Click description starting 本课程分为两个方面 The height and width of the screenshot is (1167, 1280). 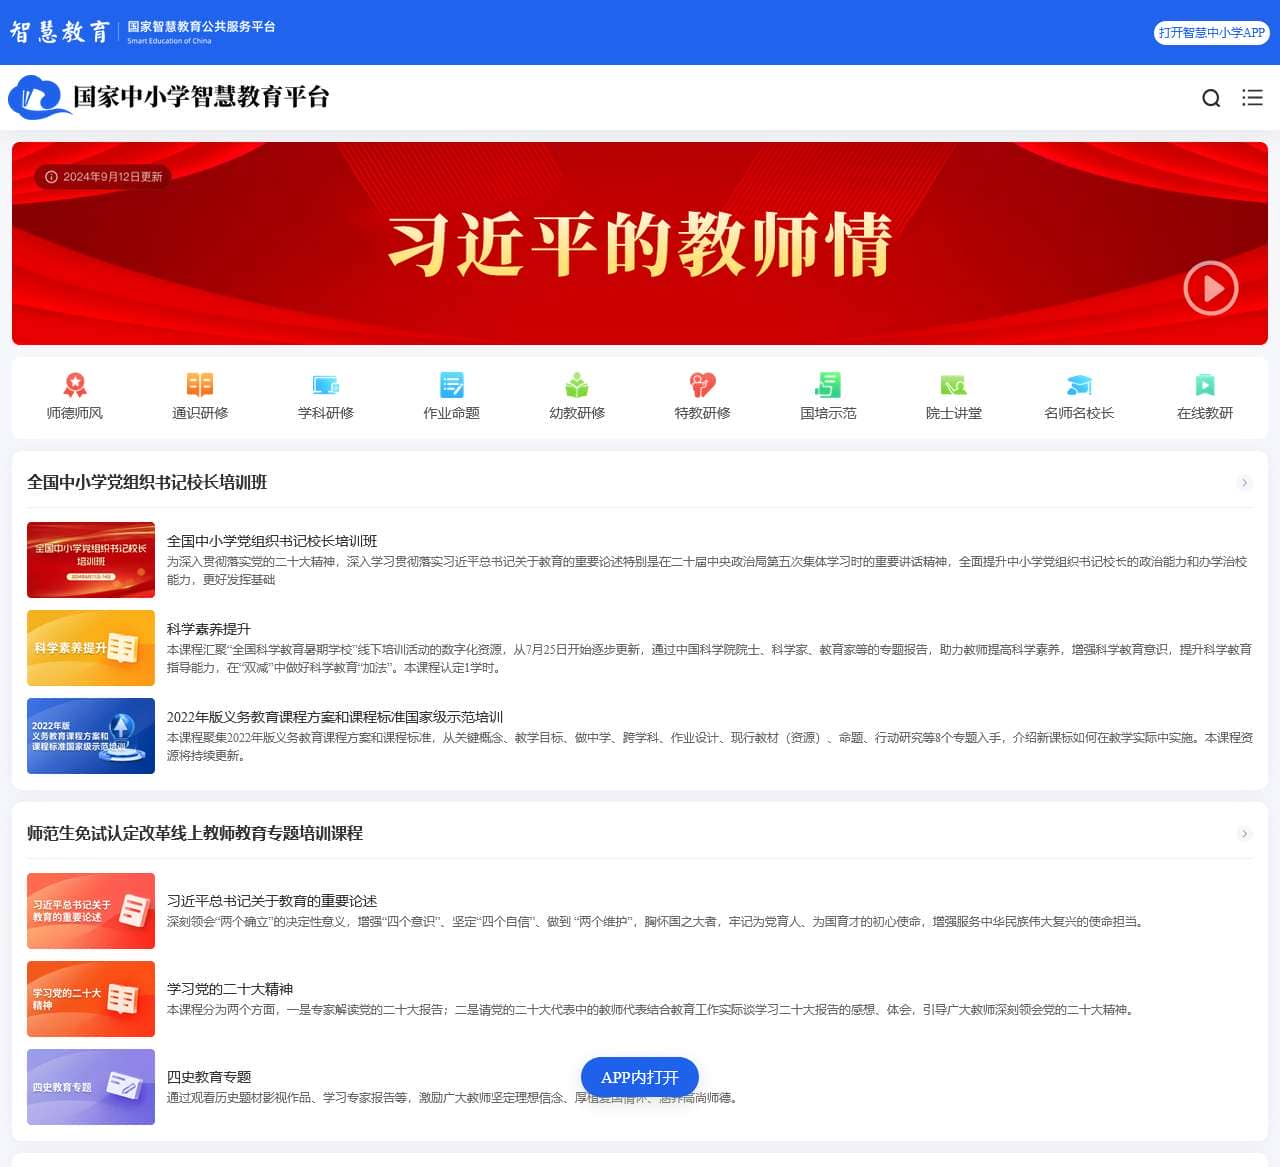pyautogui.click(x=652, y=1010)
